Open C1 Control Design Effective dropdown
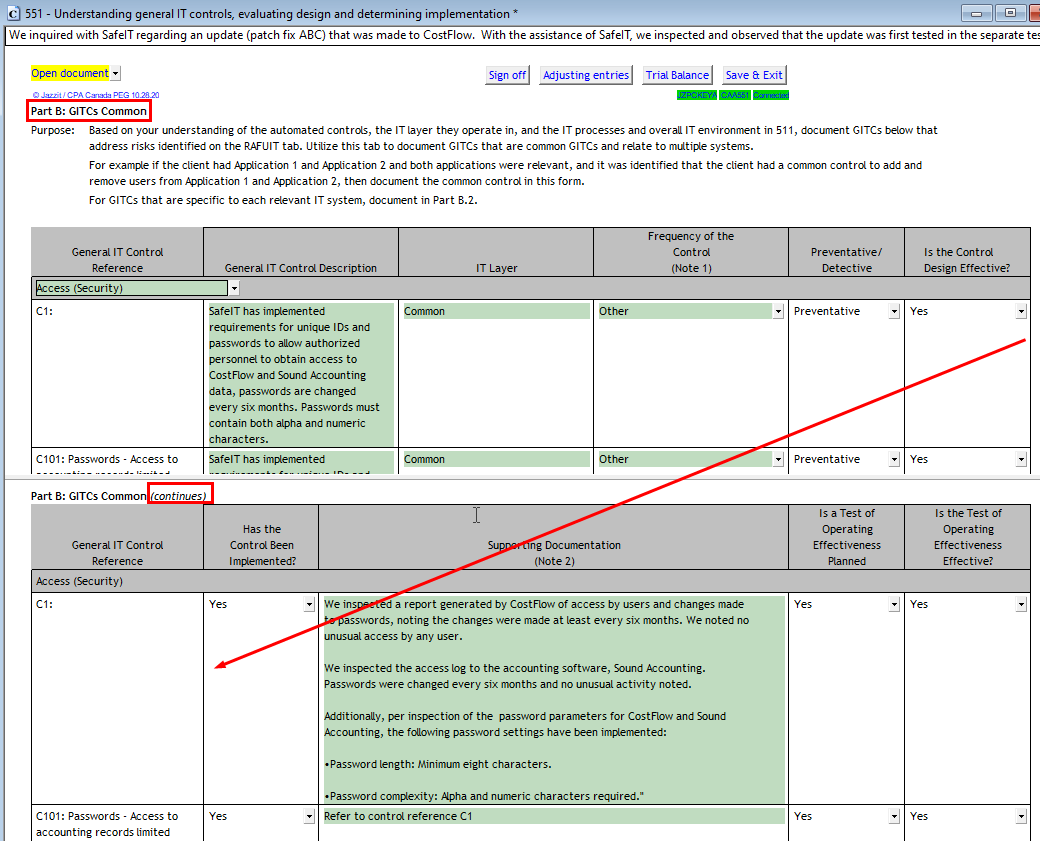The width and height of the screenshot is (1040, 841). pos(1021,312)
